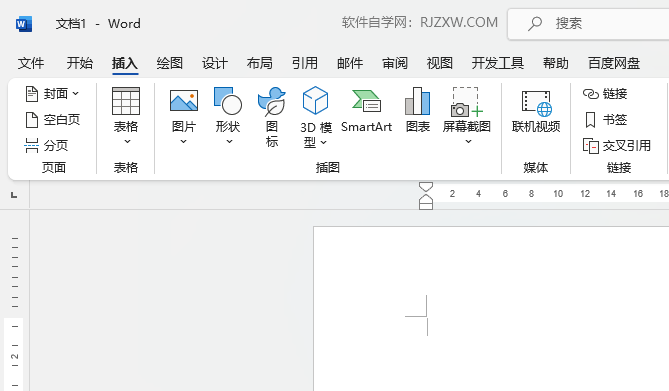The height and width of the screenshot is (391, 669).
Task: Click the hanging indent marker on ruler
Action: click(x=426, y=199)
